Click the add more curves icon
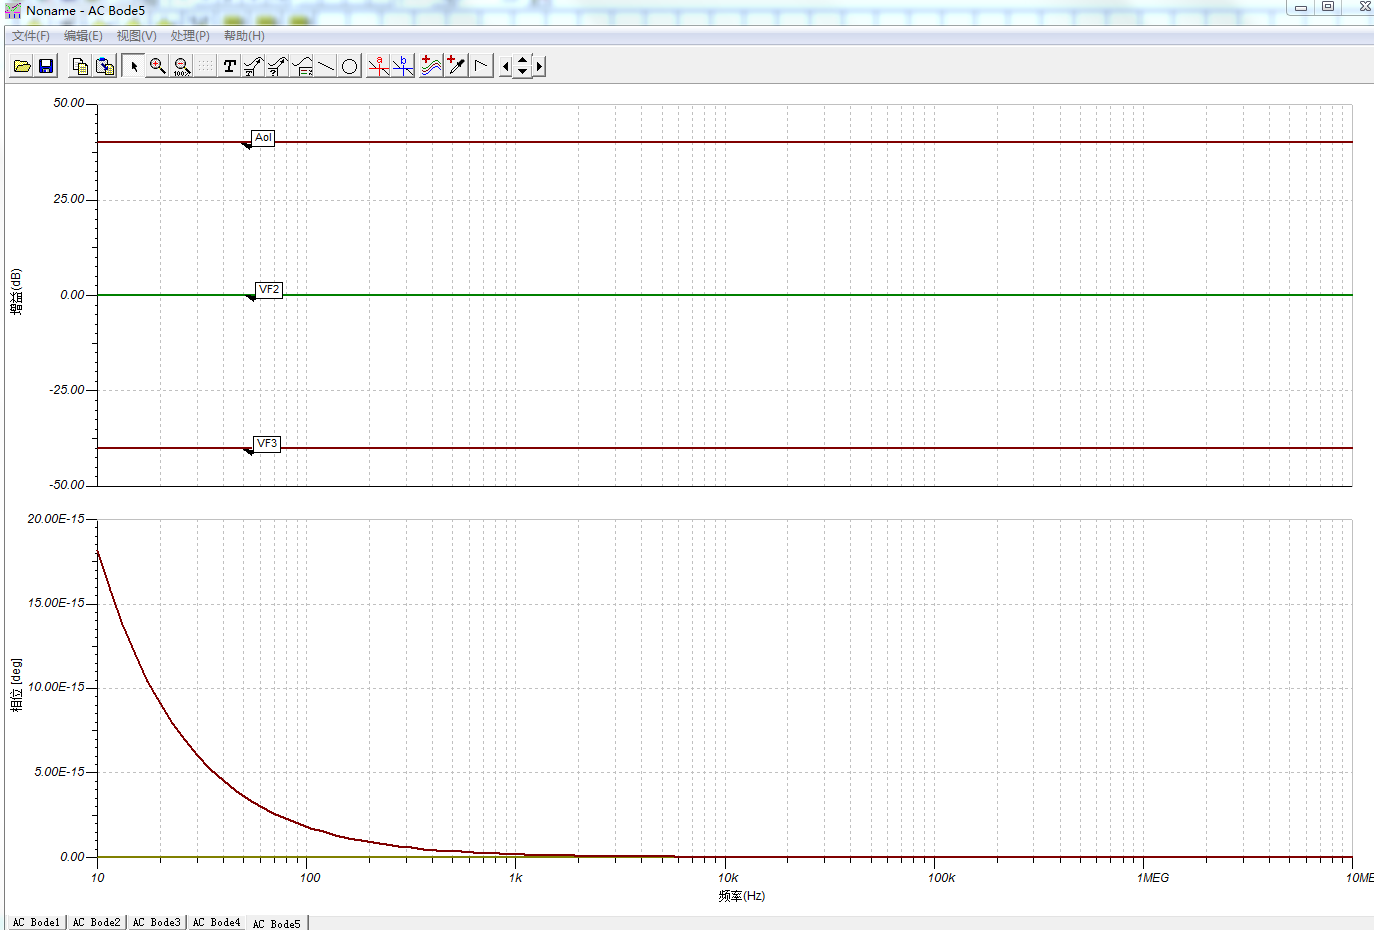This screenshot has height=930, width=1374. click(x=432, y=66)
